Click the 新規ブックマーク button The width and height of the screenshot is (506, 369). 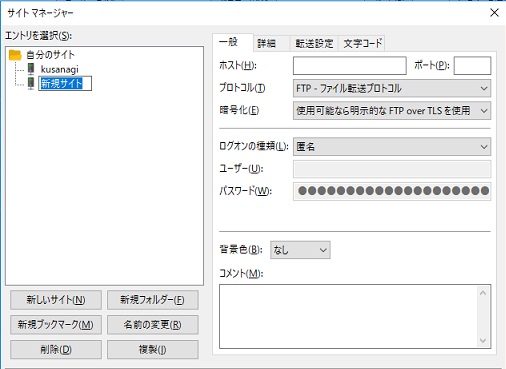[56, 325]
